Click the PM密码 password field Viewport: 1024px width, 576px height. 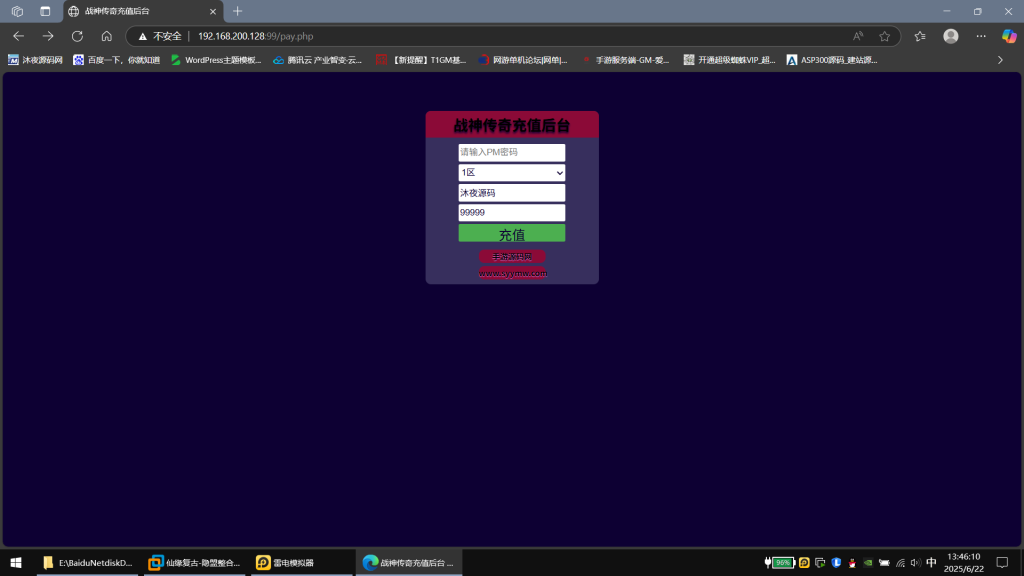(511, 153)
